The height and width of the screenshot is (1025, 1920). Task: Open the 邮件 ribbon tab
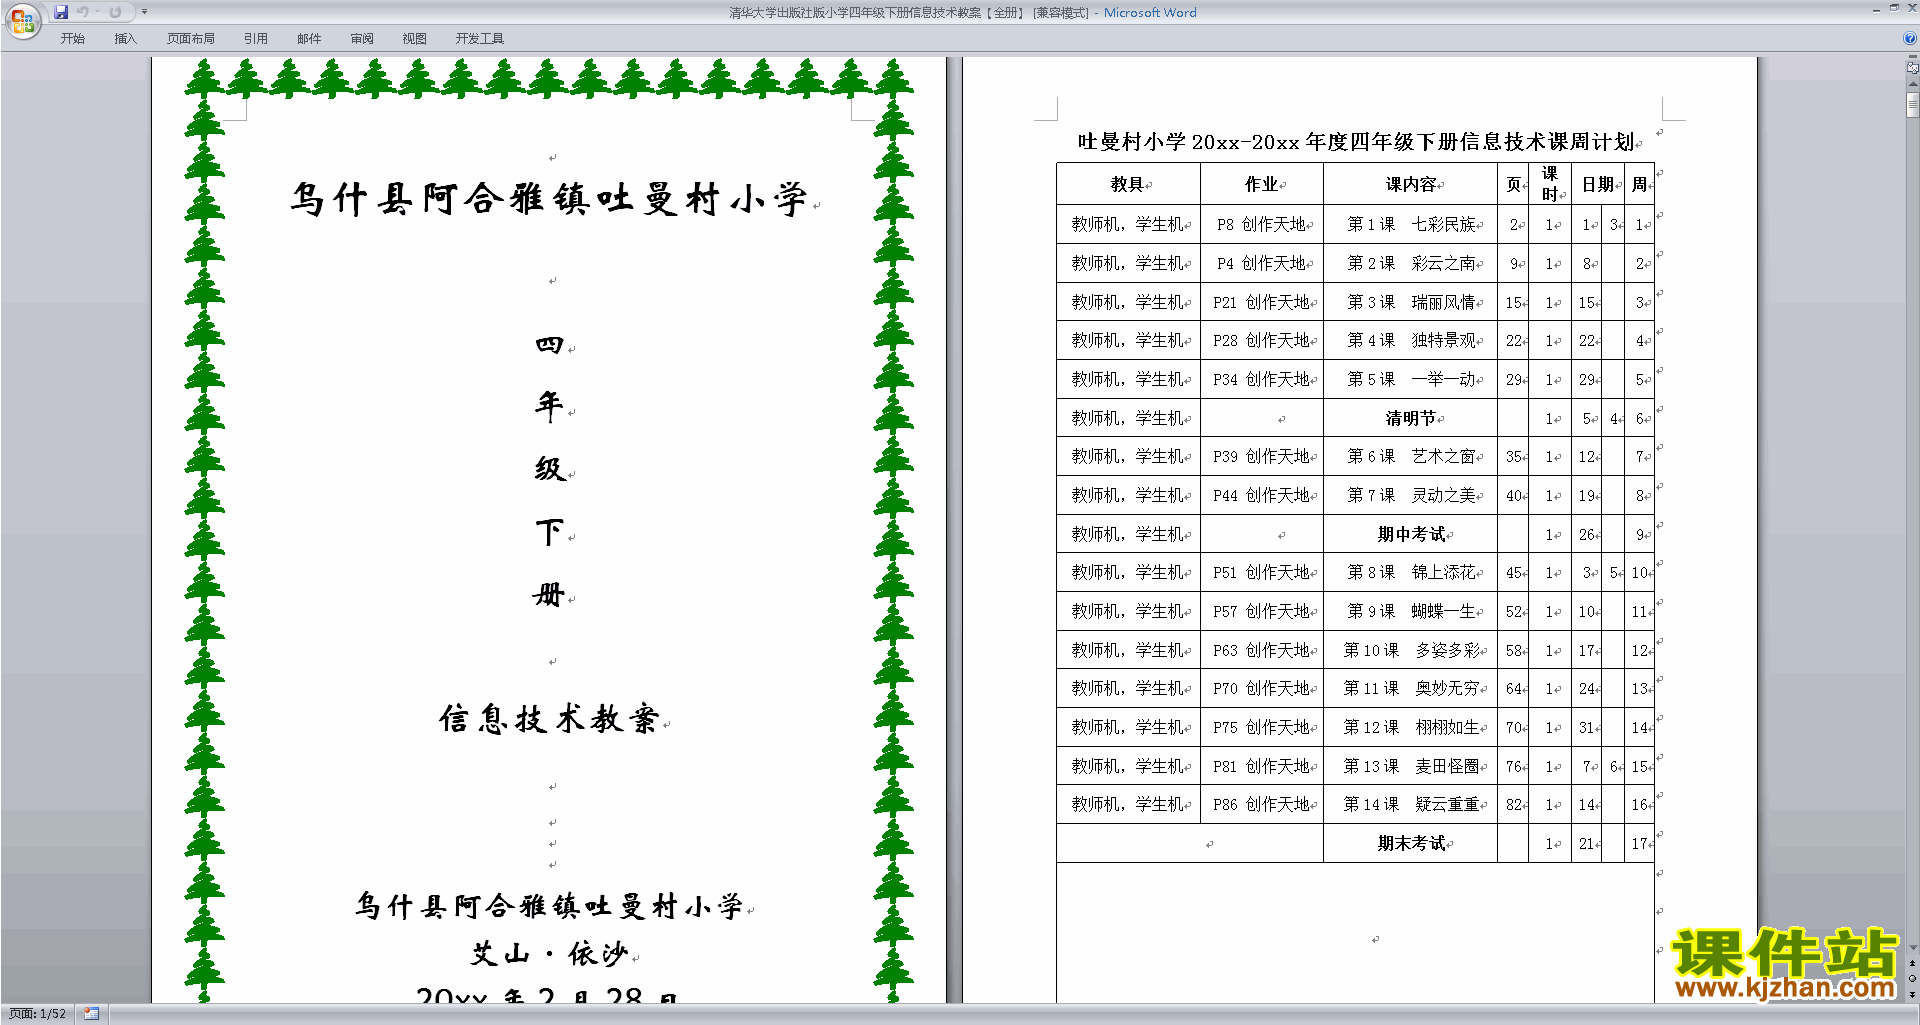[309, 39]
